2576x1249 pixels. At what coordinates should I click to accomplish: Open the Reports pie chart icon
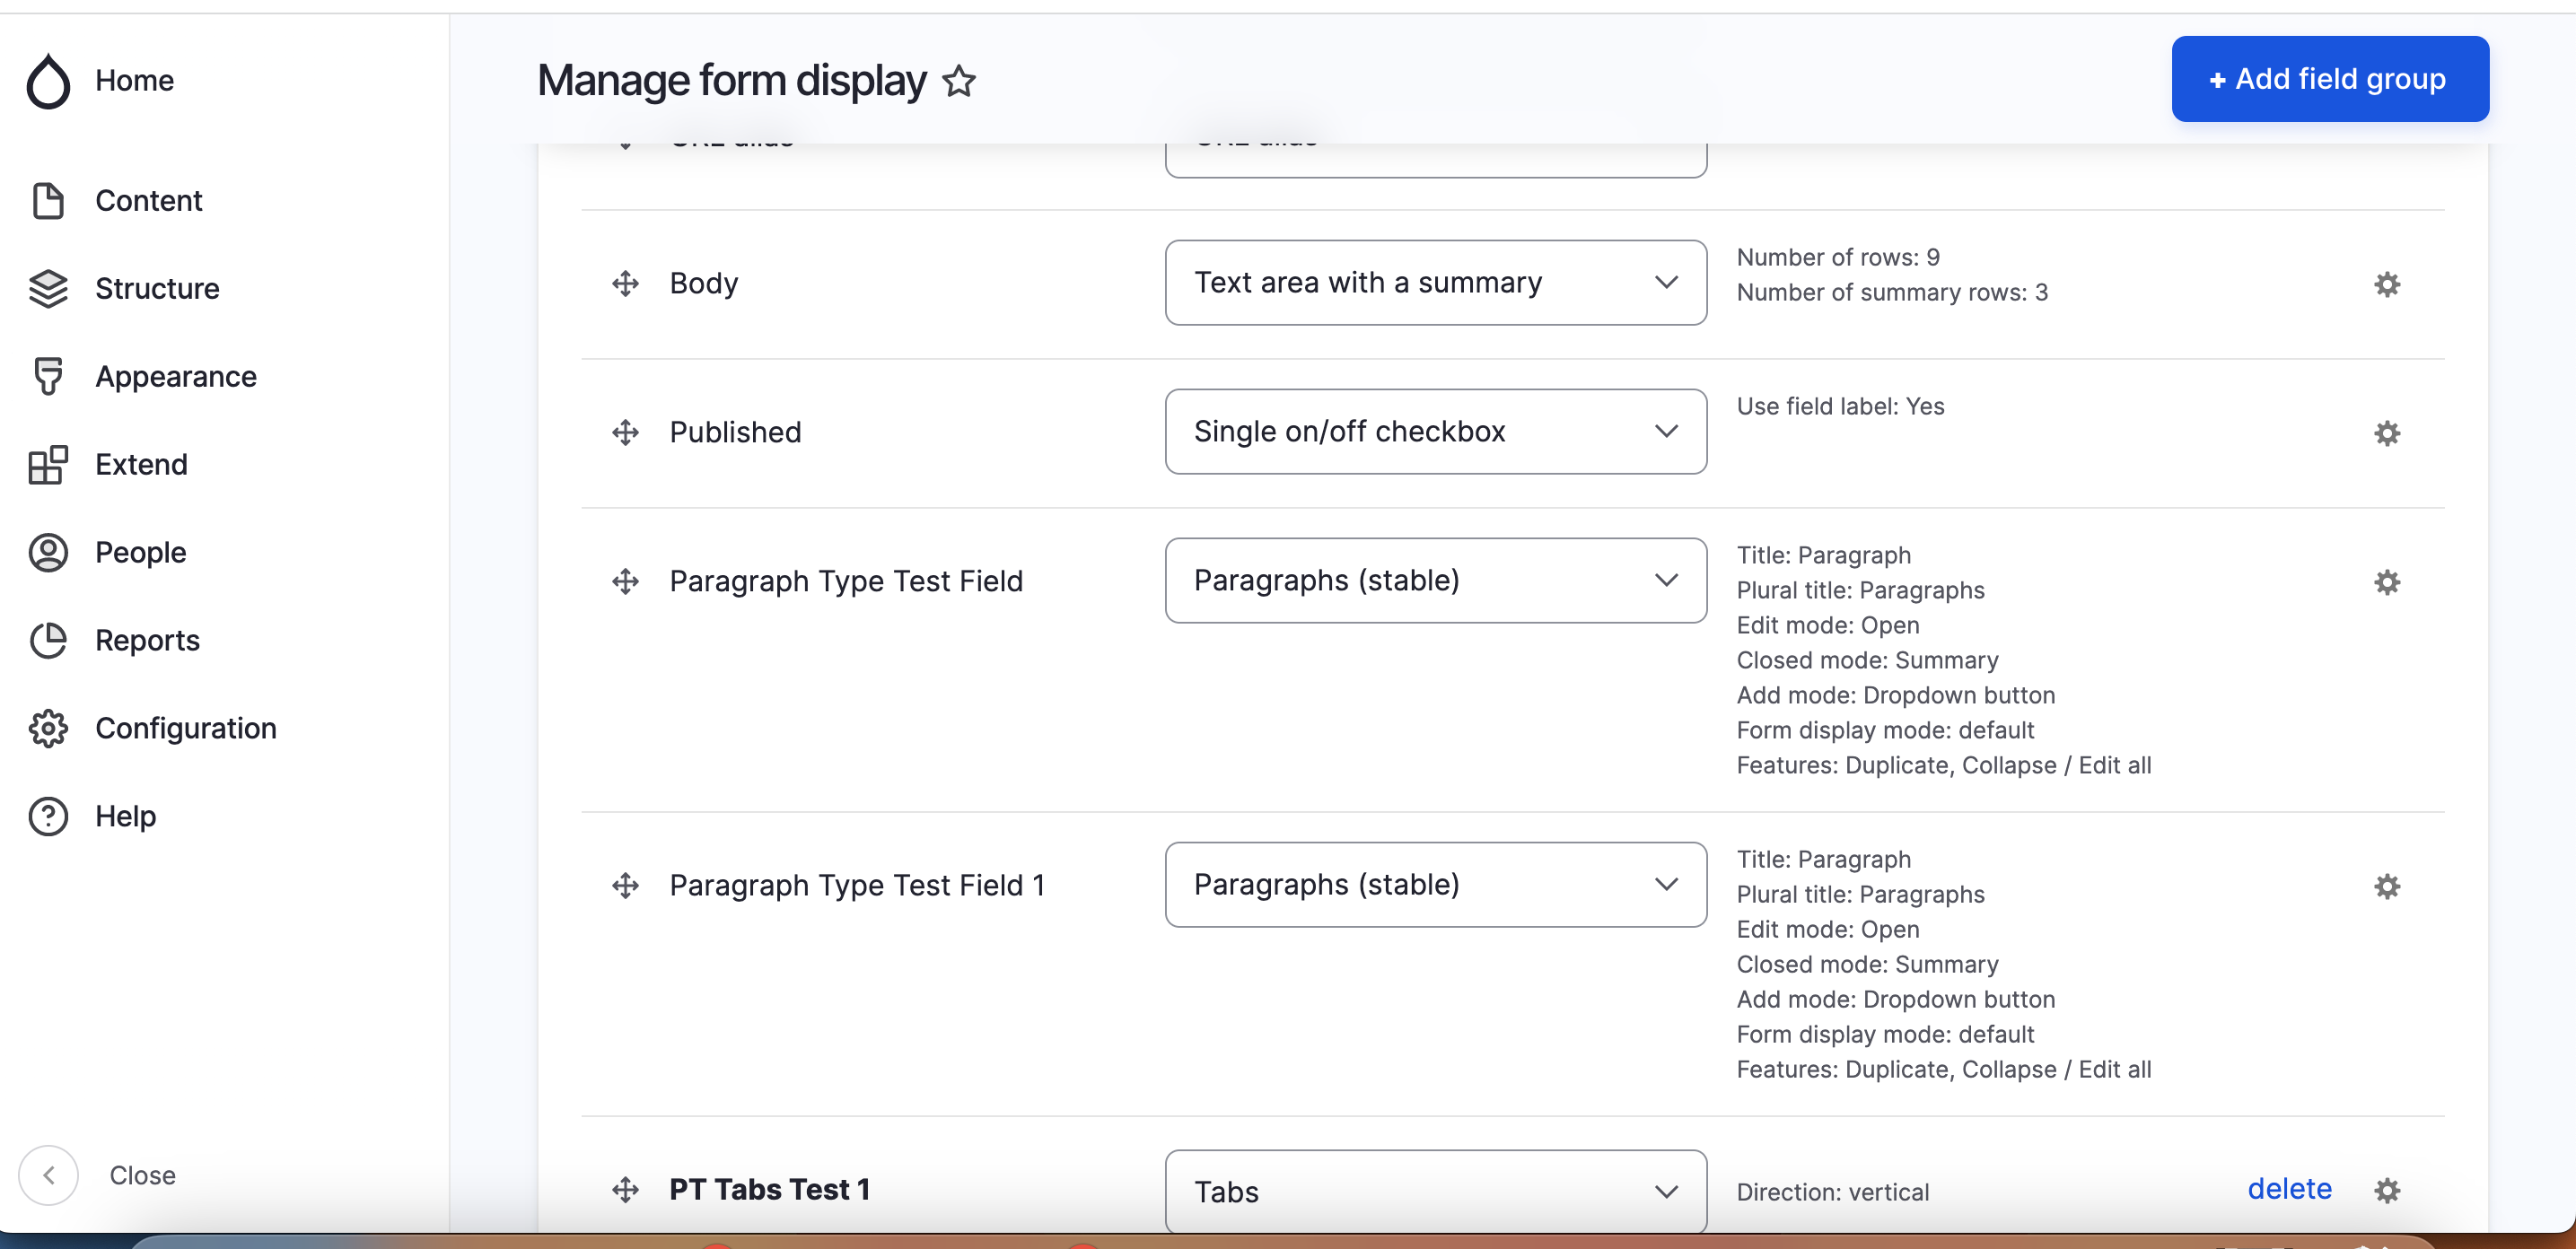47,640
